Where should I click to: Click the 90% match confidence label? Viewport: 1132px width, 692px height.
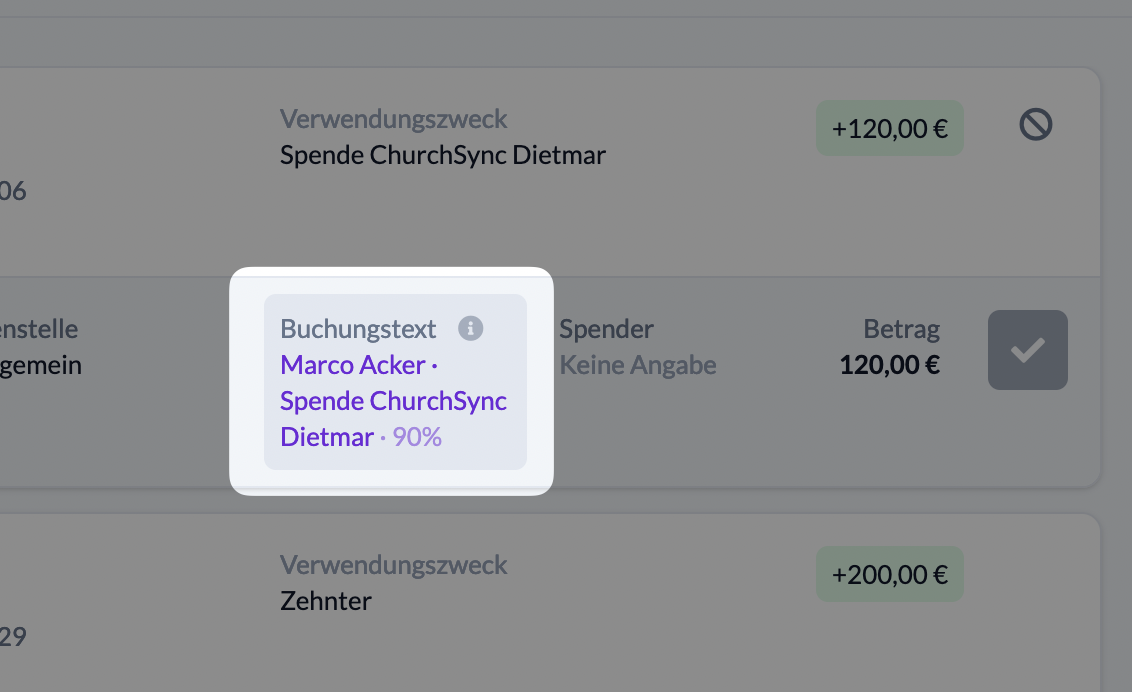[417, 437]
